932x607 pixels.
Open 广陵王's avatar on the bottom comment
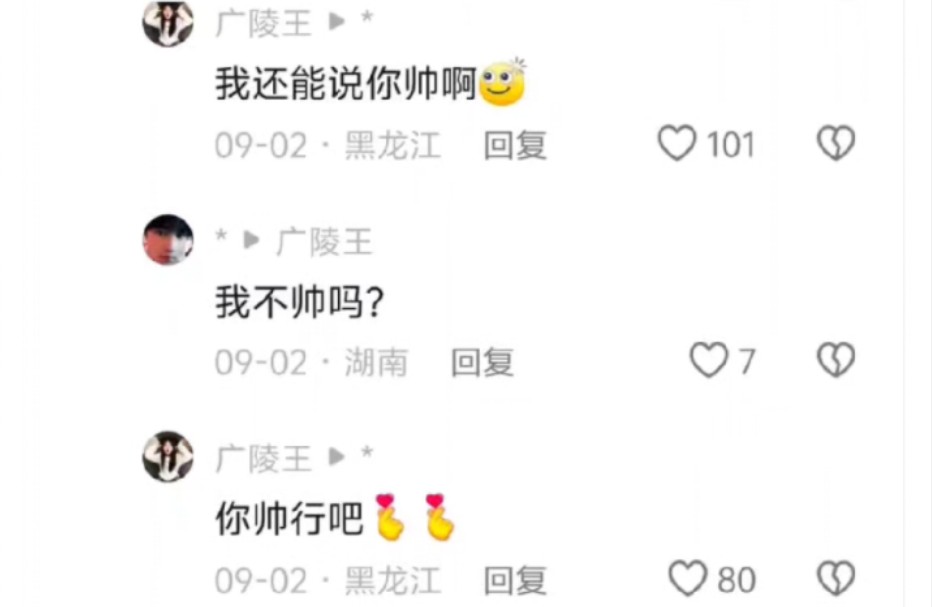(x=168, y=457)
